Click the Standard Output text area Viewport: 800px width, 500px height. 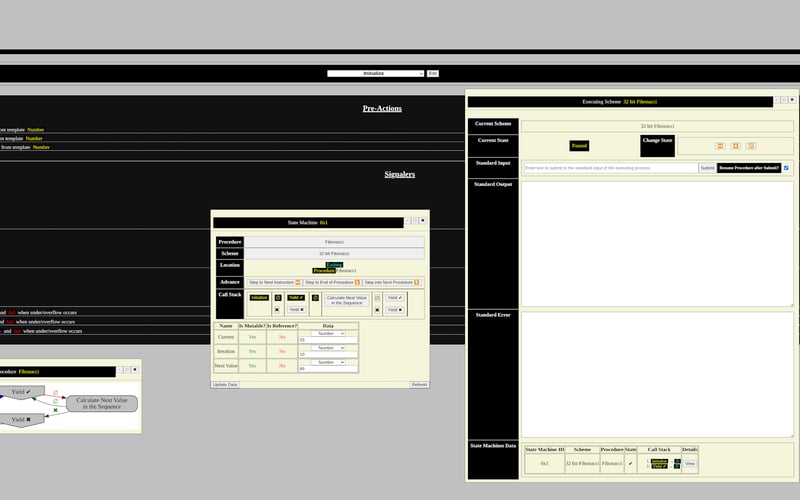[x=657, y=244]
